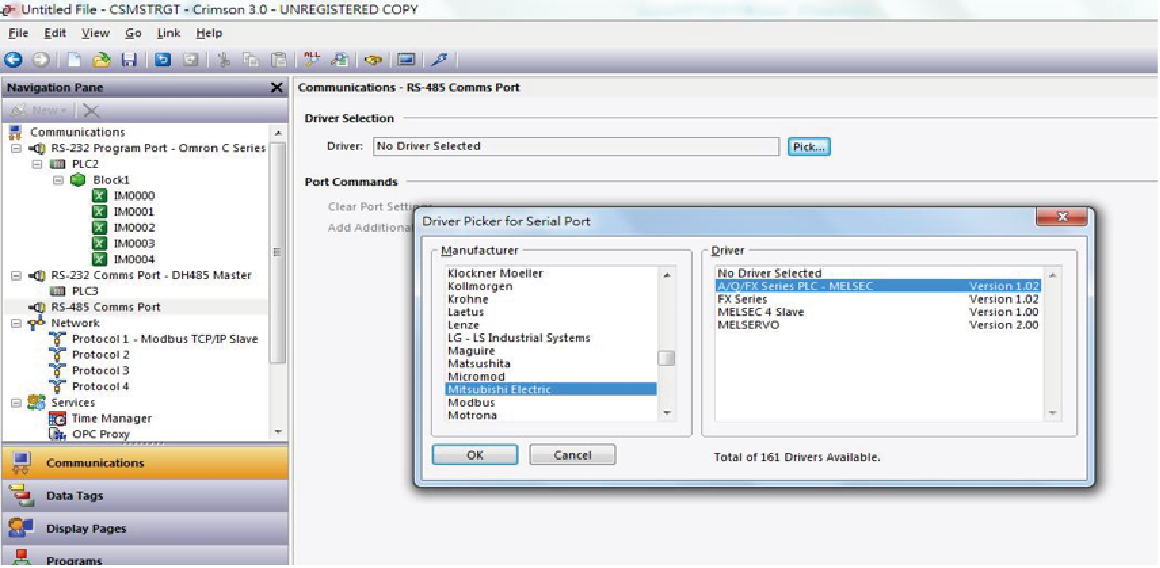This screenshot has height=568, width=1160.
Task: Select Modbus in the Manufacturer list
Action: (471, 403)
